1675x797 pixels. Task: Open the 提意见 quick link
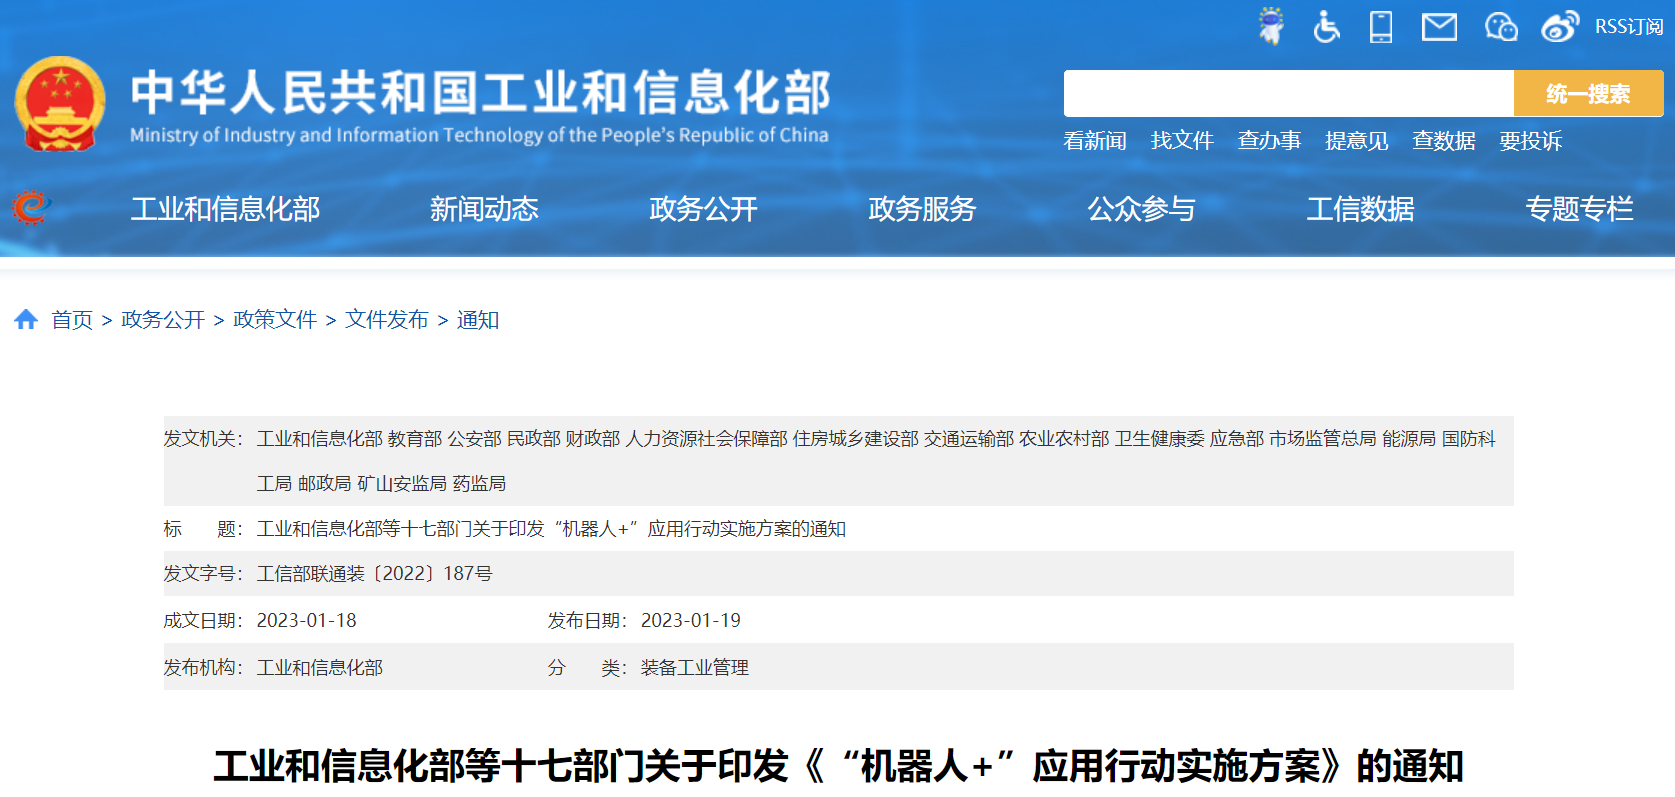coord(1356,141)
